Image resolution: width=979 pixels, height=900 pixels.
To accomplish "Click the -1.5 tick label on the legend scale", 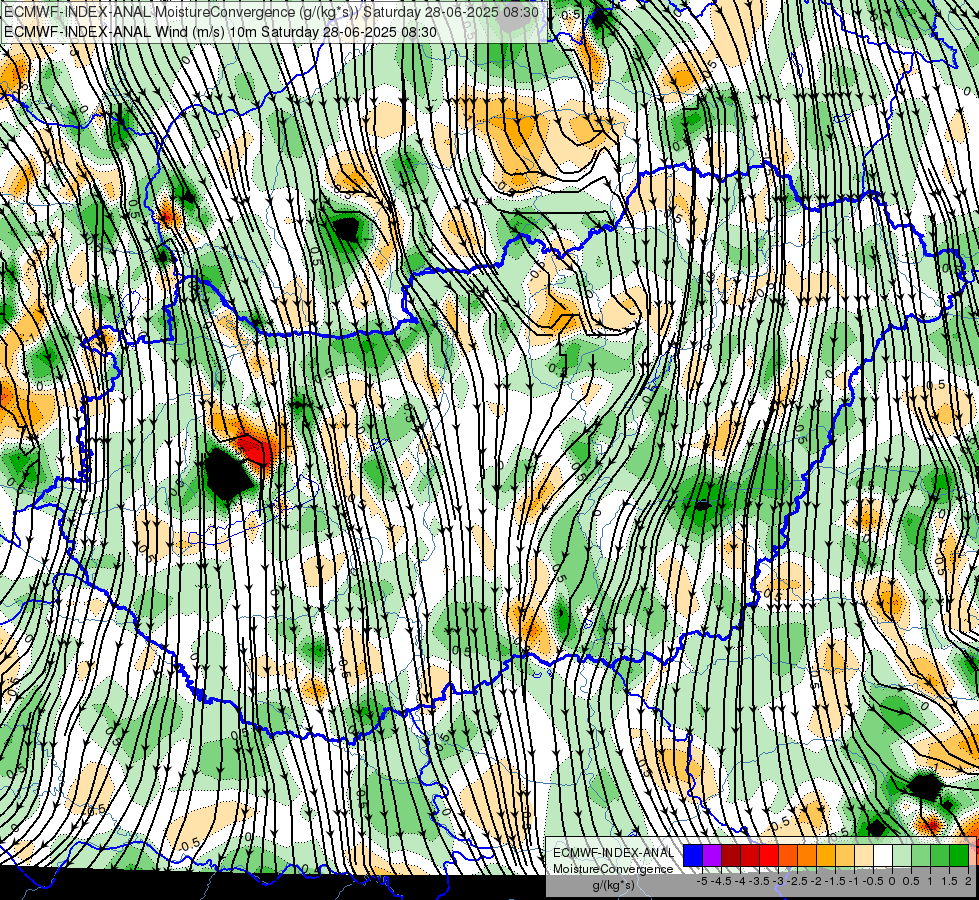I will (x=835, y=881).
